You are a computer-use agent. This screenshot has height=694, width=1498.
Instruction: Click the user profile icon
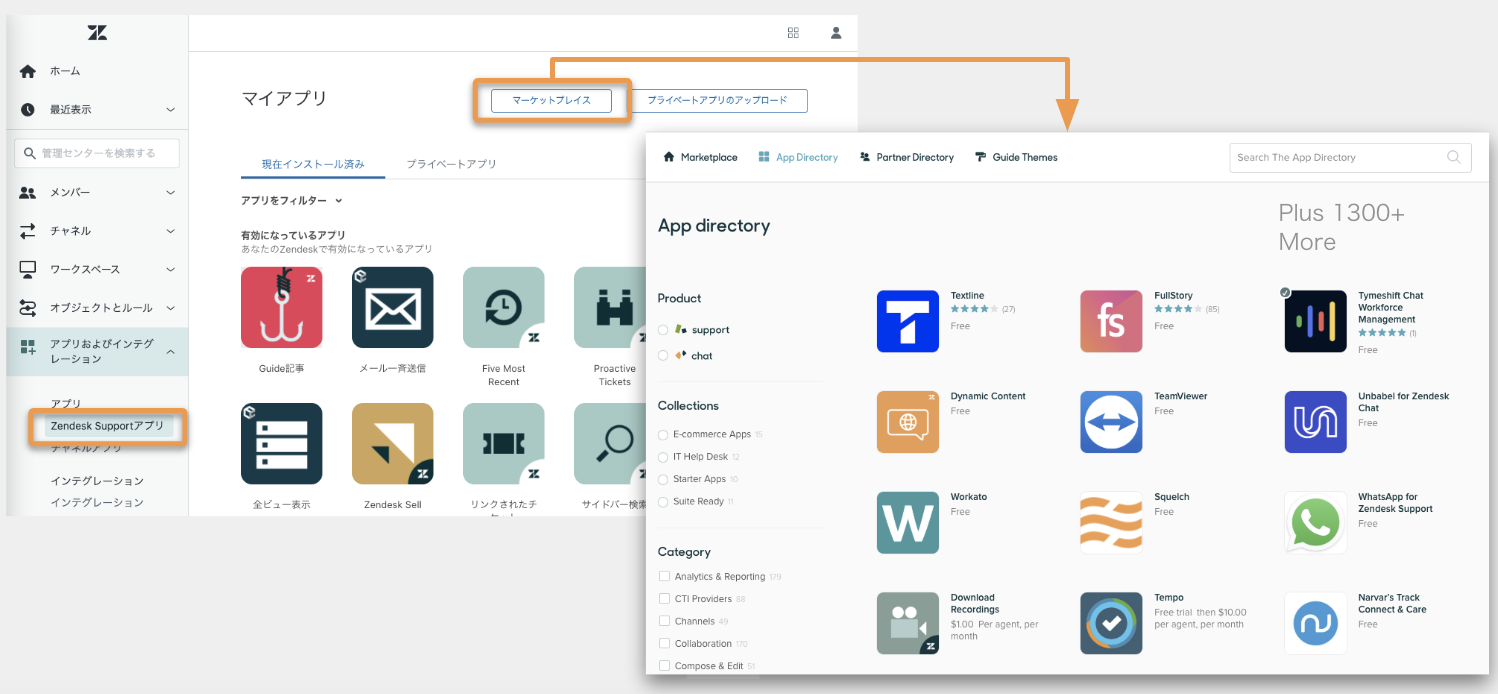(836, 33)
